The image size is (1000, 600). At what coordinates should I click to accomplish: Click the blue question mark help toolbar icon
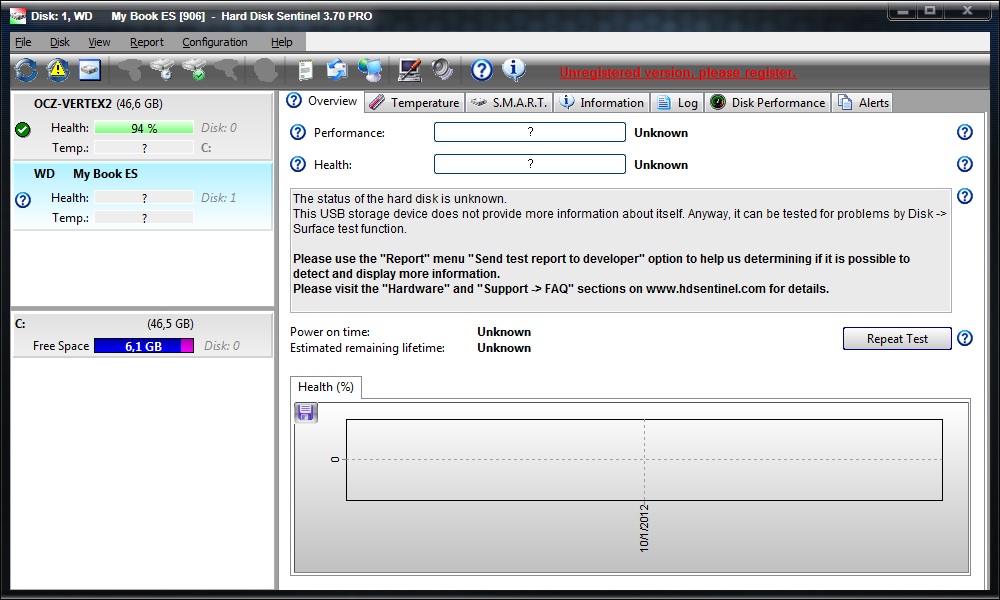click(482, 70)
